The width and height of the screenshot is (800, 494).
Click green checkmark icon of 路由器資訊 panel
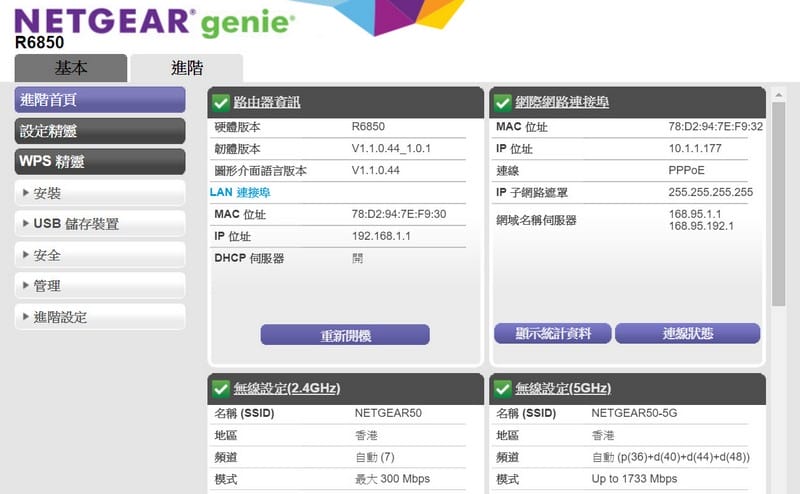(221, 103)
